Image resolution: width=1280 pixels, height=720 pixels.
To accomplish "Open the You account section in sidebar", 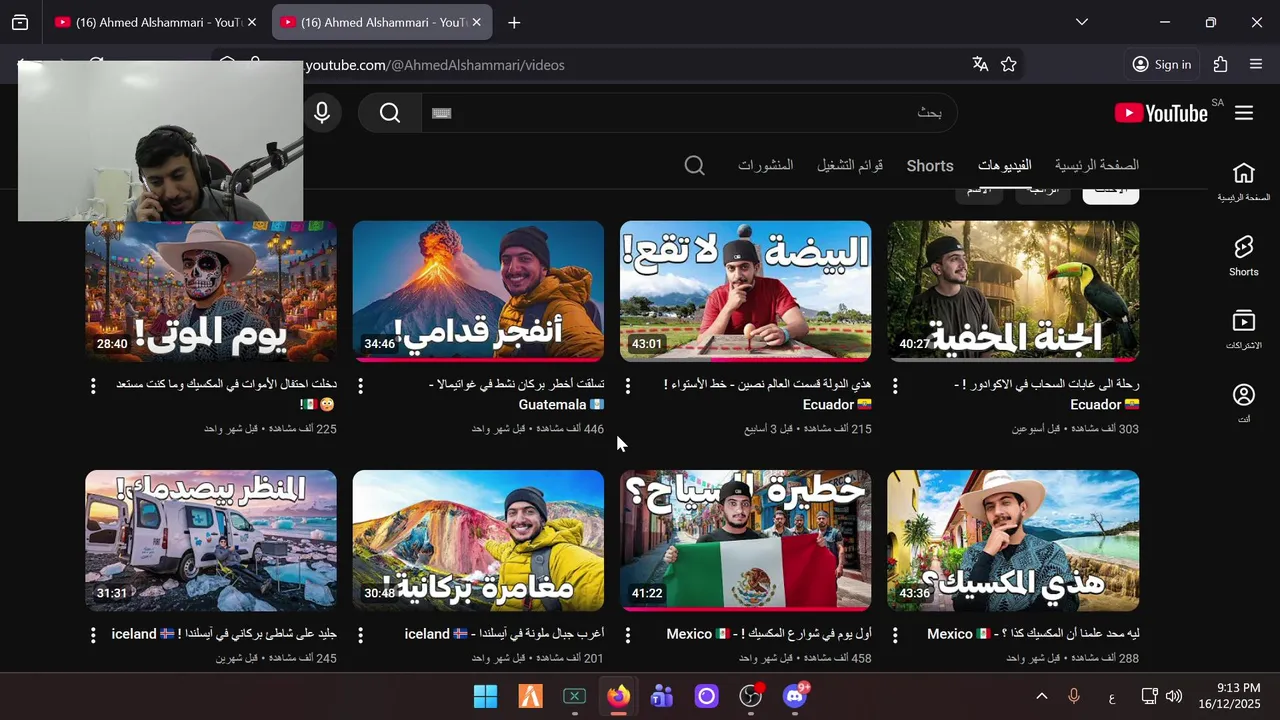I will pyautogui.click(x=1244, y=403).
